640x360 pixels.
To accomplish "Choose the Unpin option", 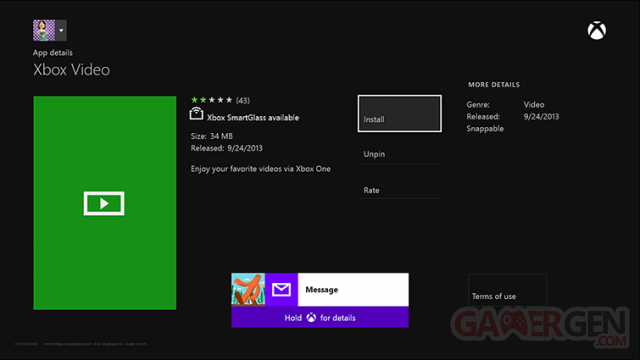I will pos(400,154).
